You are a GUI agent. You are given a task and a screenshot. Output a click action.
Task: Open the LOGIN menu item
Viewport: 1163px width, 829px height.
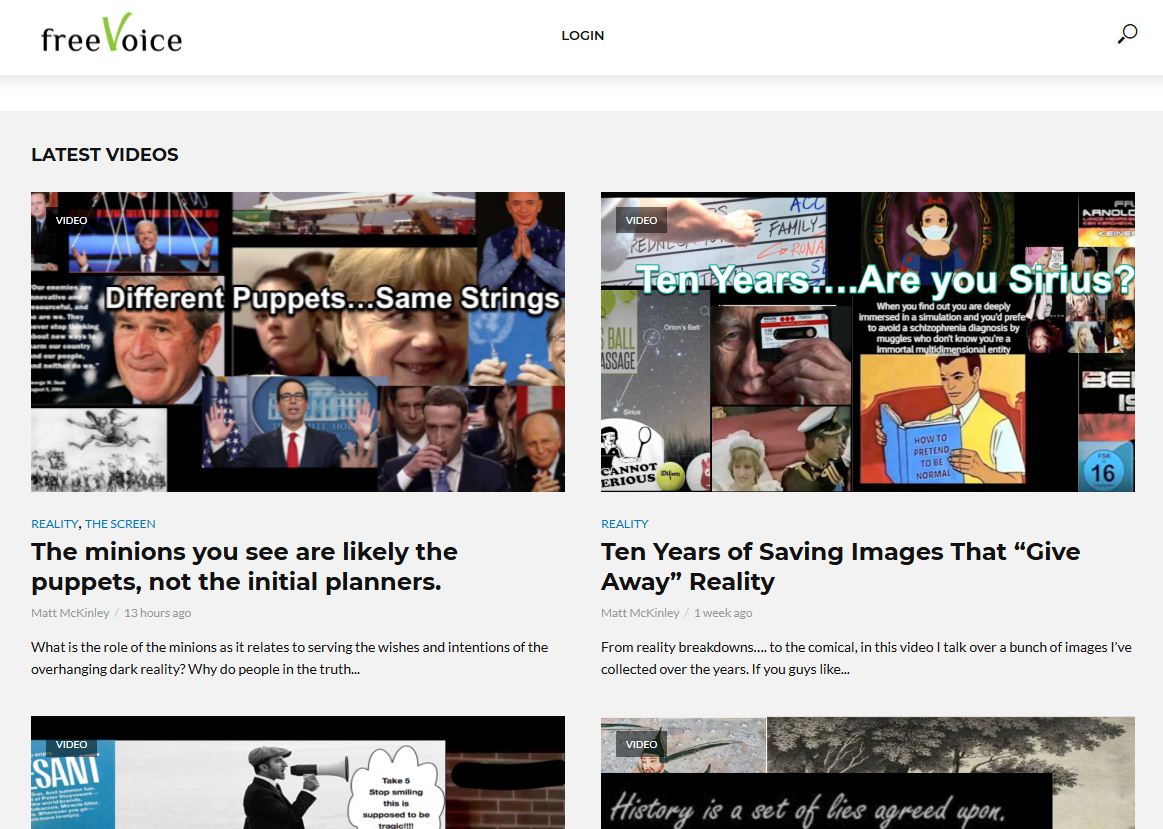click(582, 35)
